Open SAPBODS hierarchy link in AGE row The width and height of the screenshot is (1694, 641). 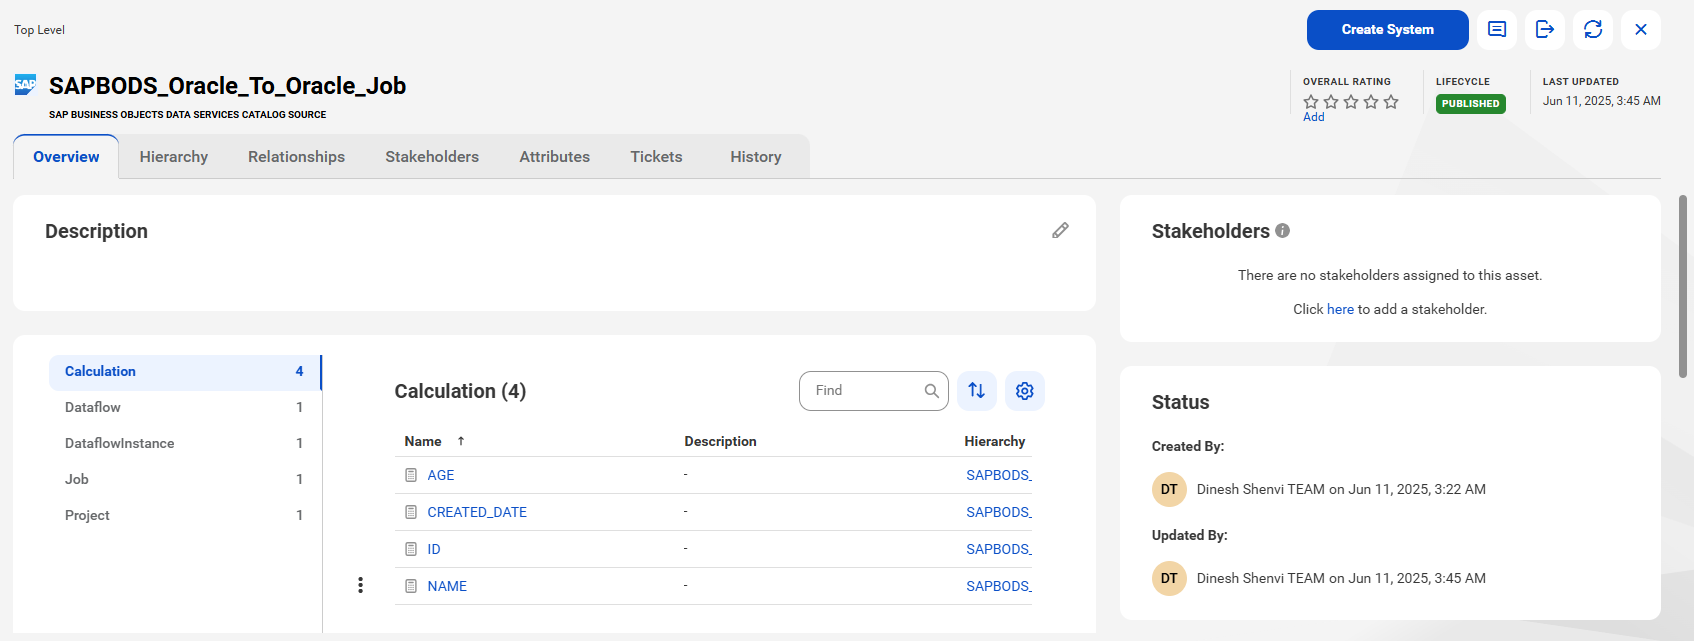[999, 475]
